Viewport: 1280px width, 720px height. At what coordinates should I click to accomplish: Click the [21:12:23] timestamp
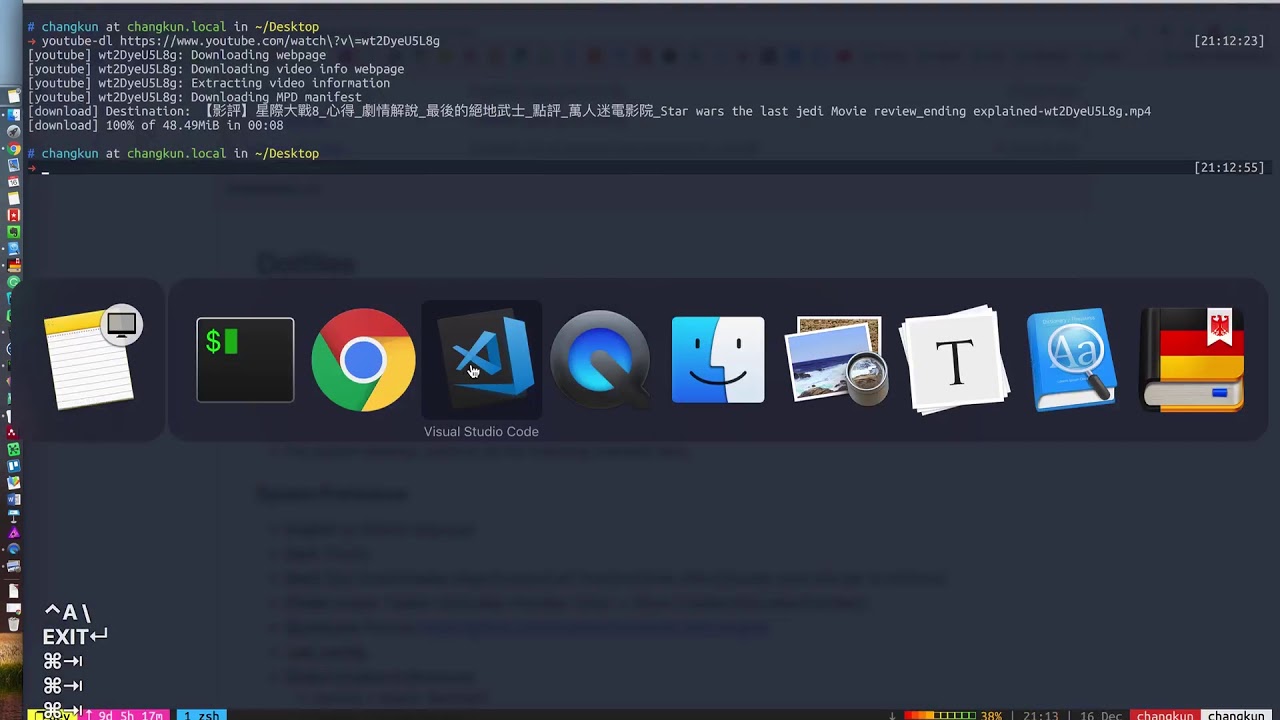coord(1229,41)
